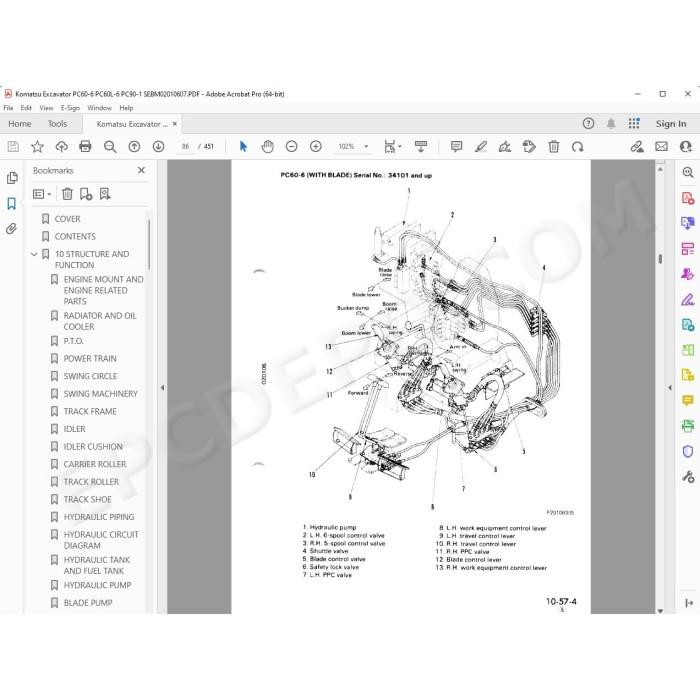Image resolution: width=700 pixels, height=700 pixels.
Task: Toggle read mode keyboard icon
Action: (421, 146)
